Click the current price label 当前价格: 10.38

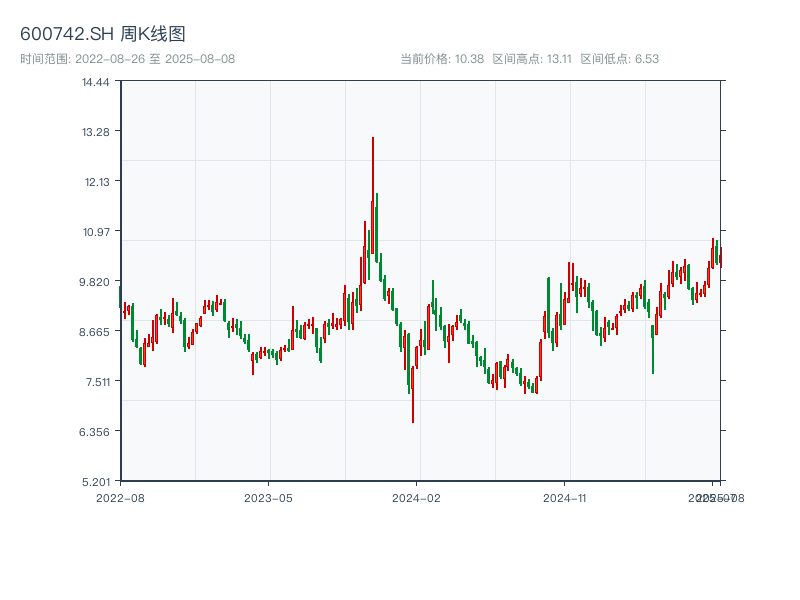442,59
